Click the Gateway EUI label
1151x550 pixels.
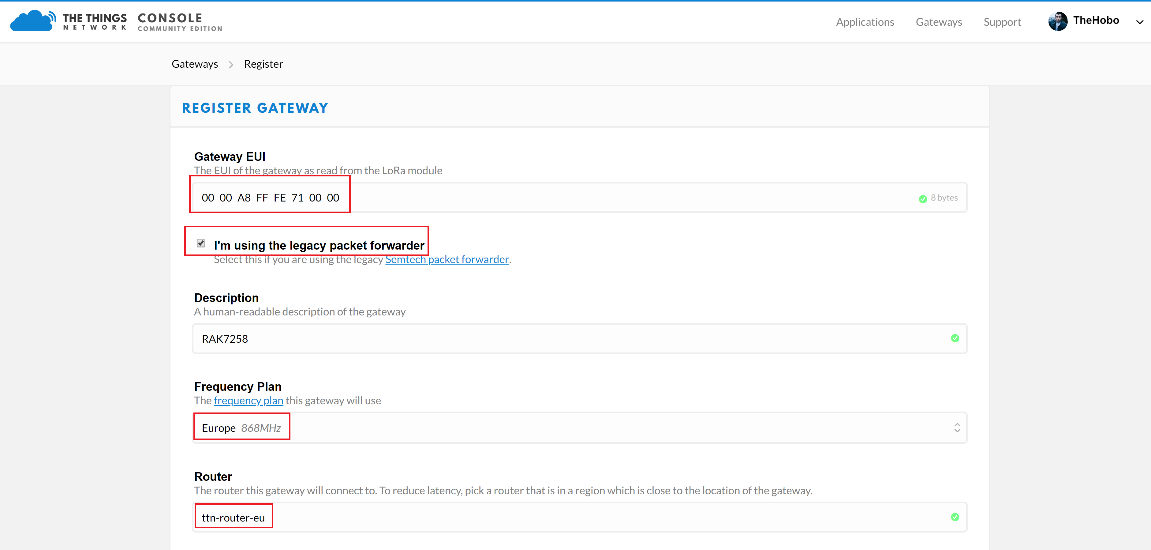coord(230,156)
